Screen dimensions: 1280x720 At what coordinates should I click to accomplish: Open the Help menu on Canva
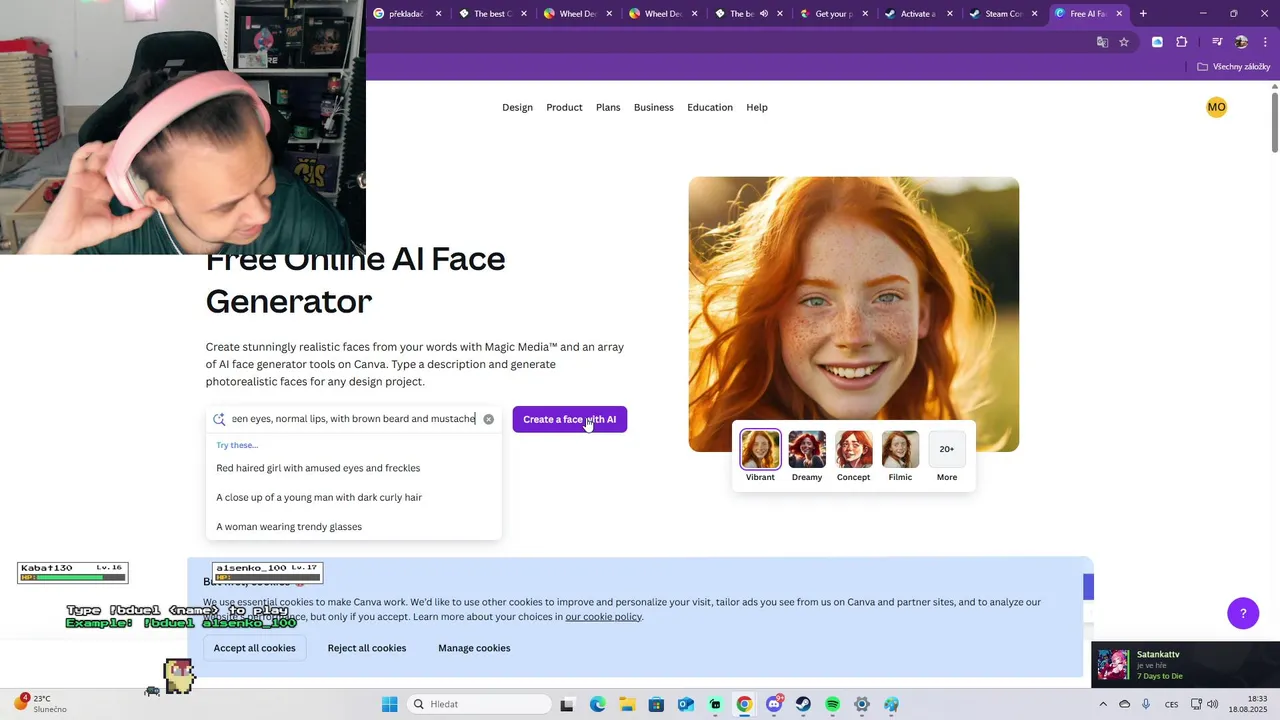[757, 108]
